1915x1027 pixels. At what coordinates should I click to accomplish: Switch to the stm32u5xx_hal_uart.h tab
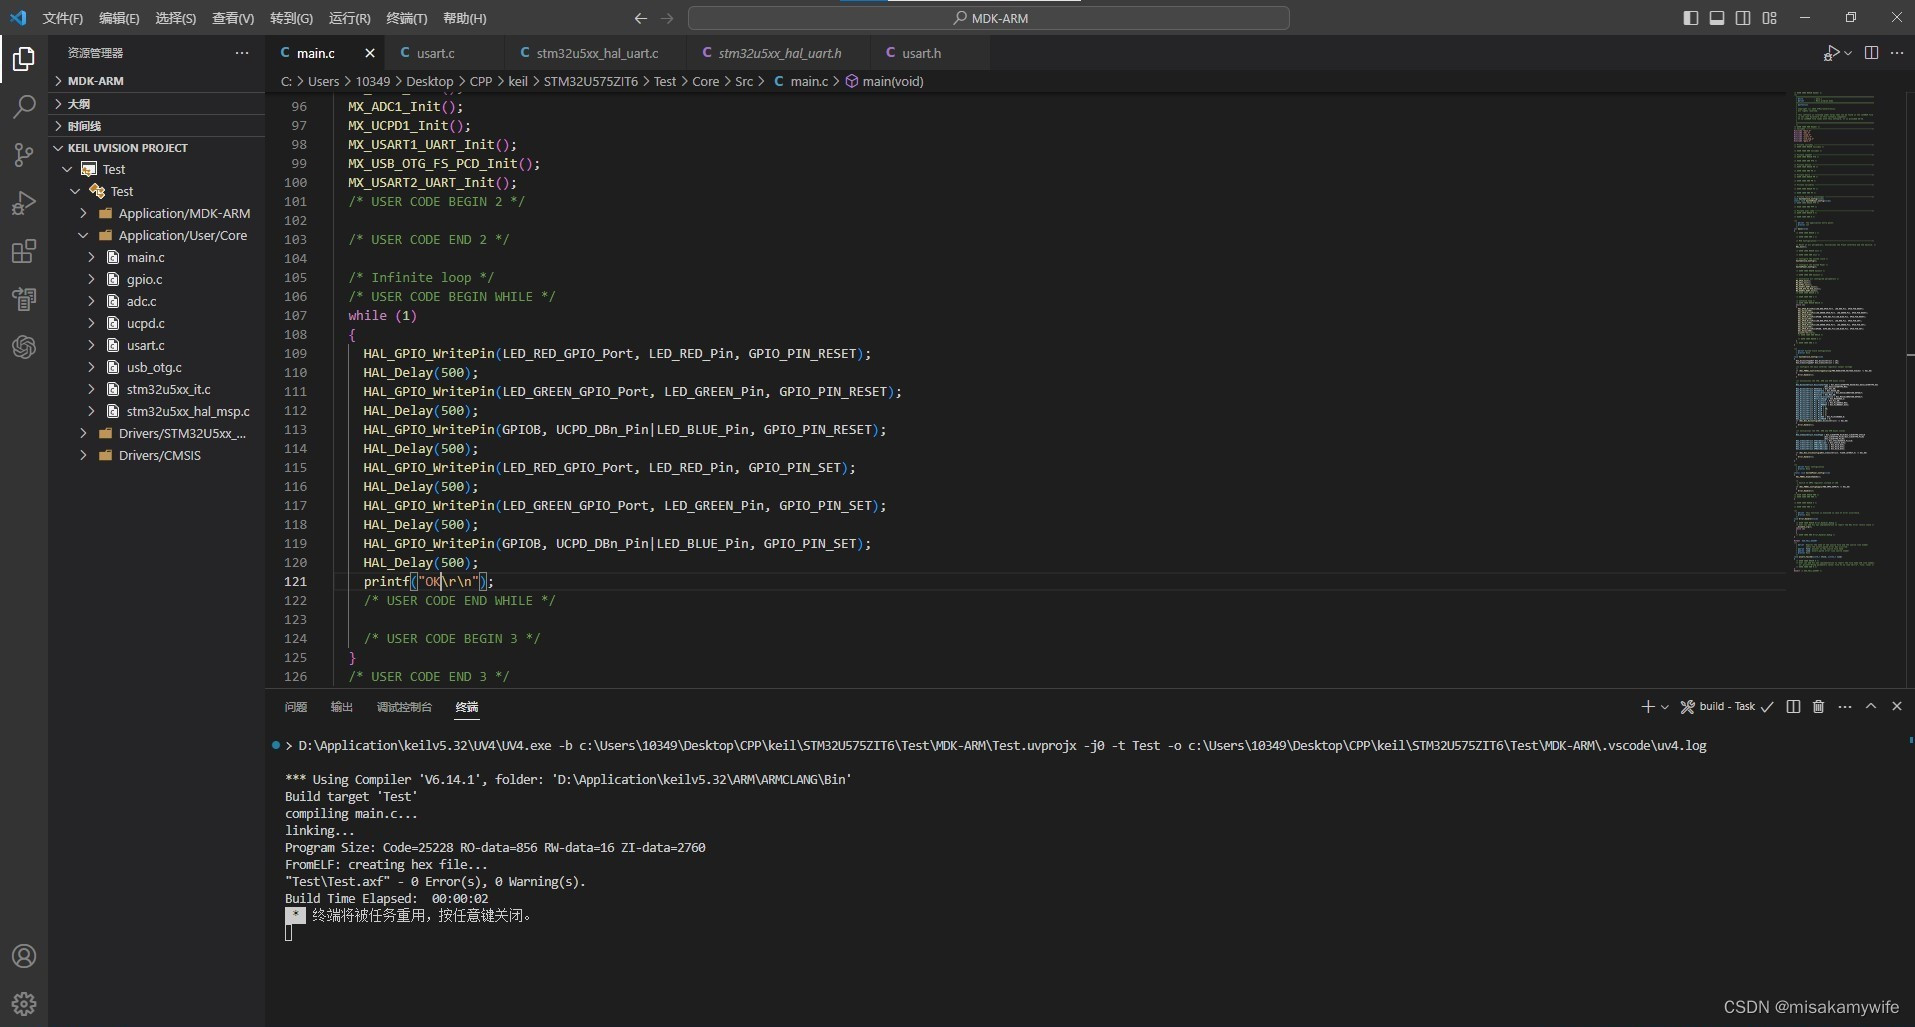pyautogui.click(x=779, y=53)
